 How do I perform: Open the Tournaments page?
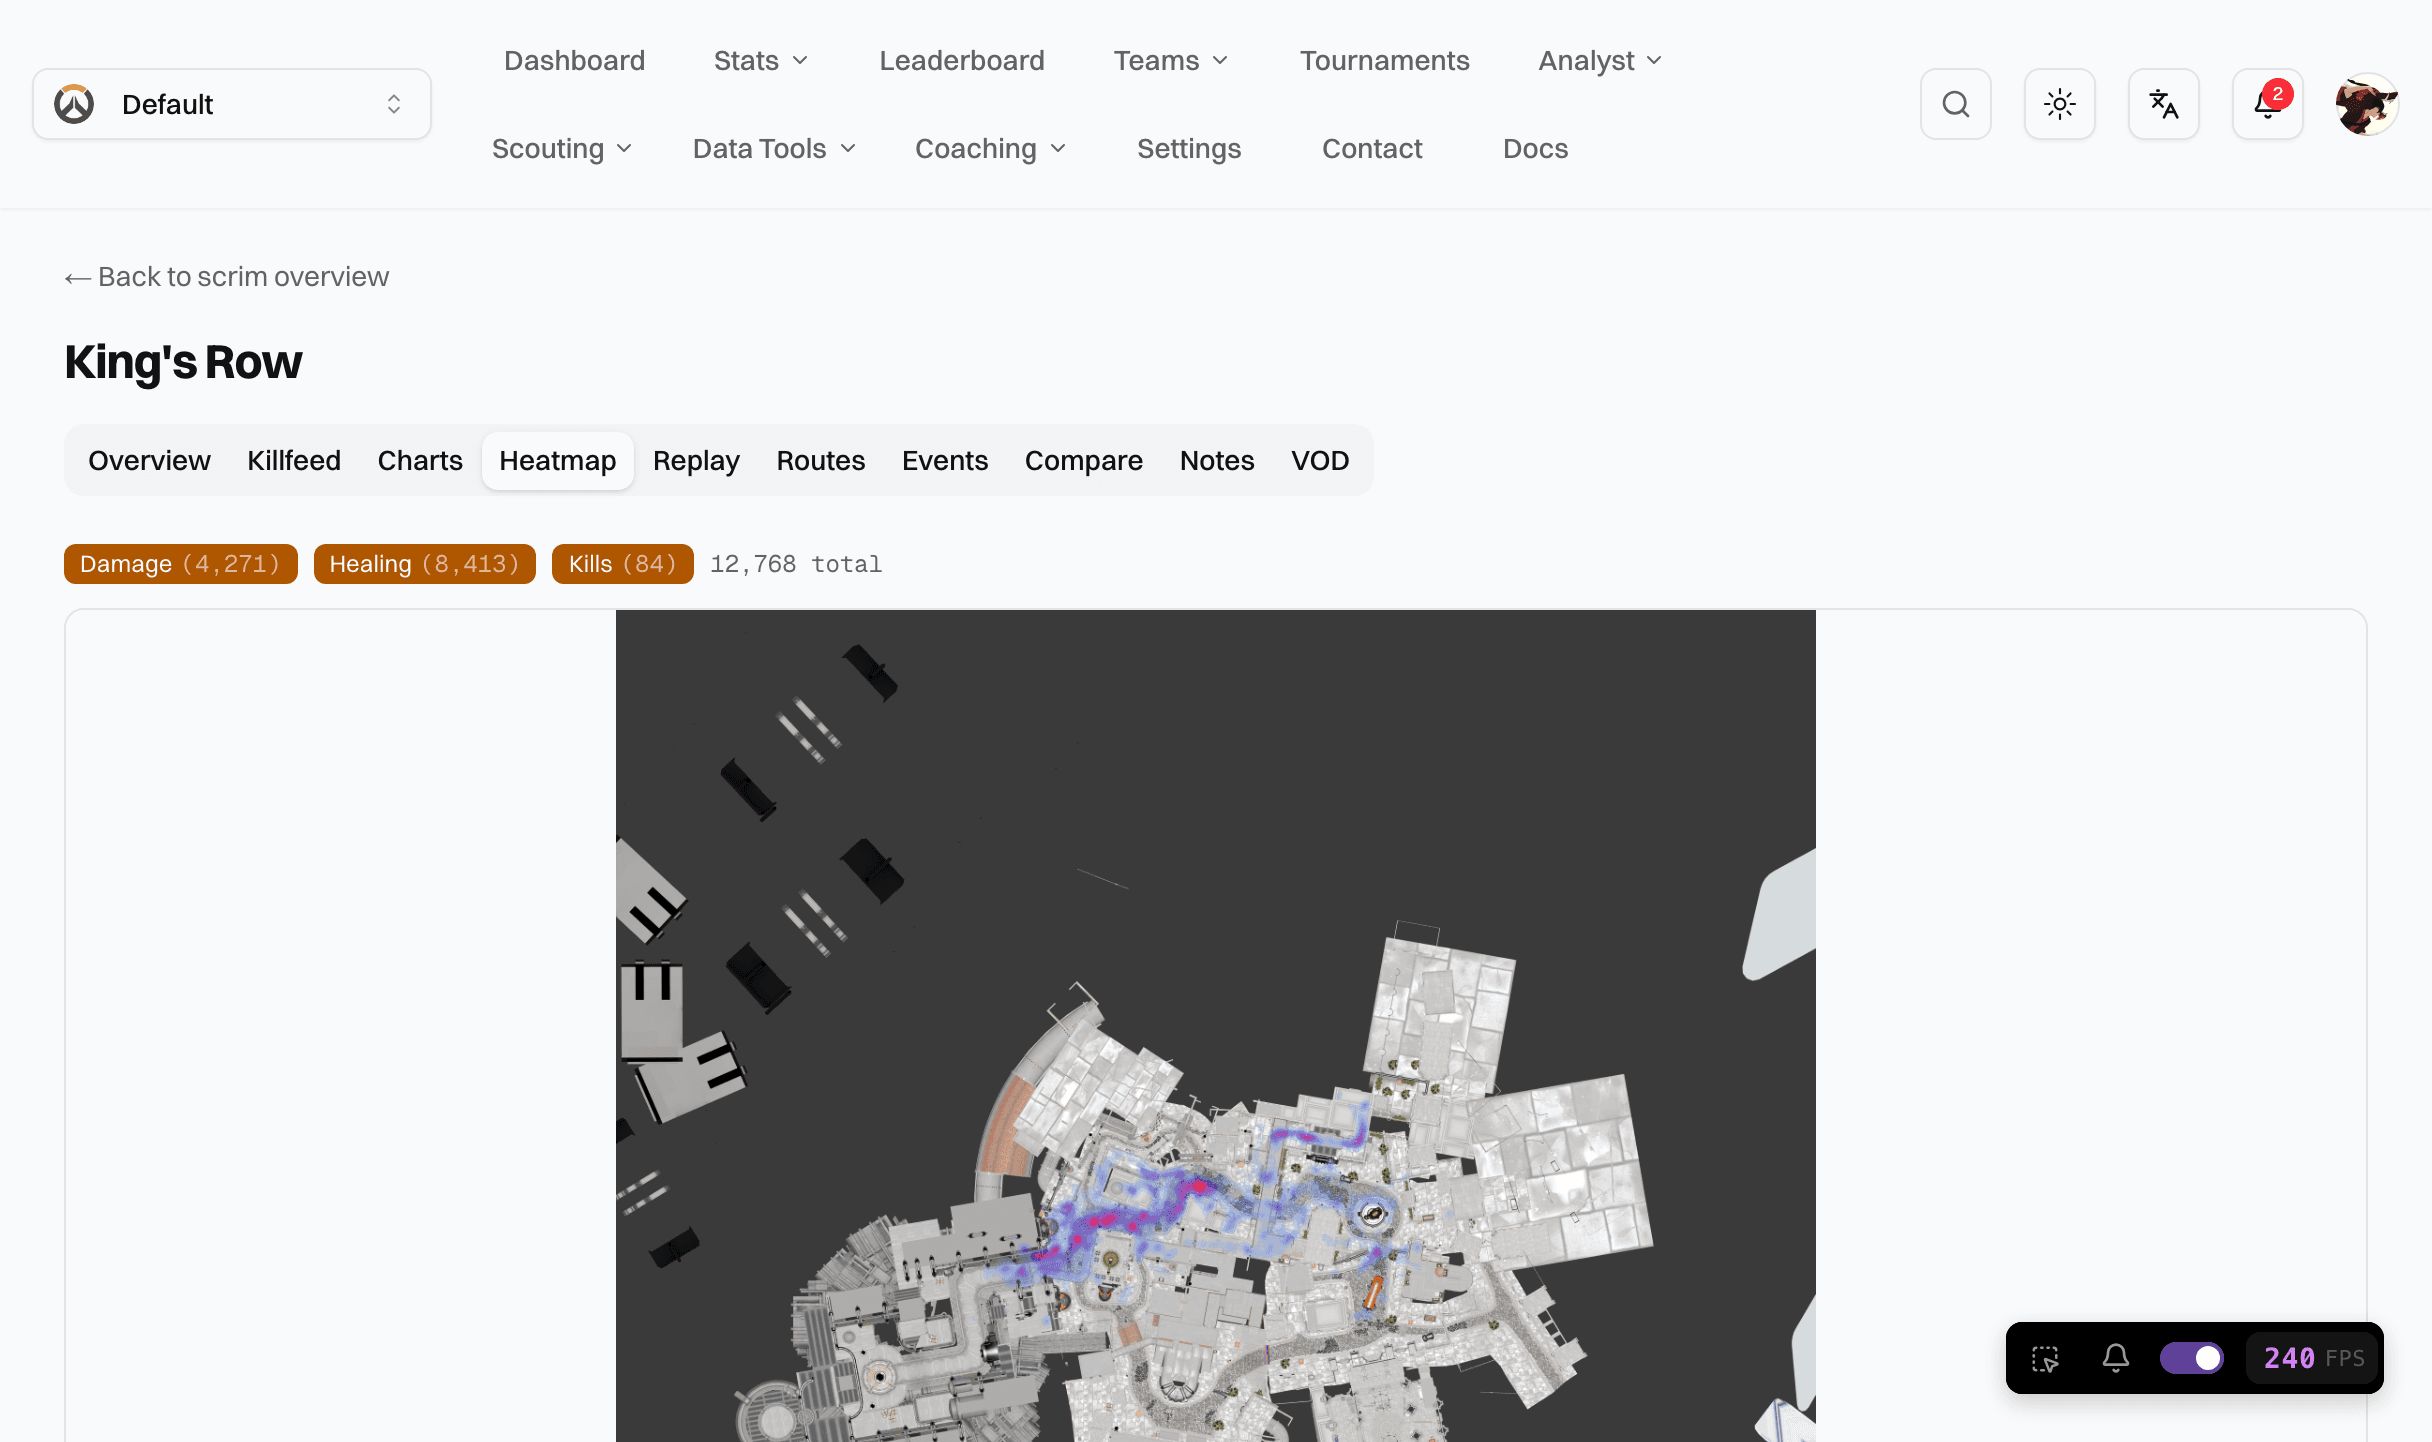[x=1384, y=61]
